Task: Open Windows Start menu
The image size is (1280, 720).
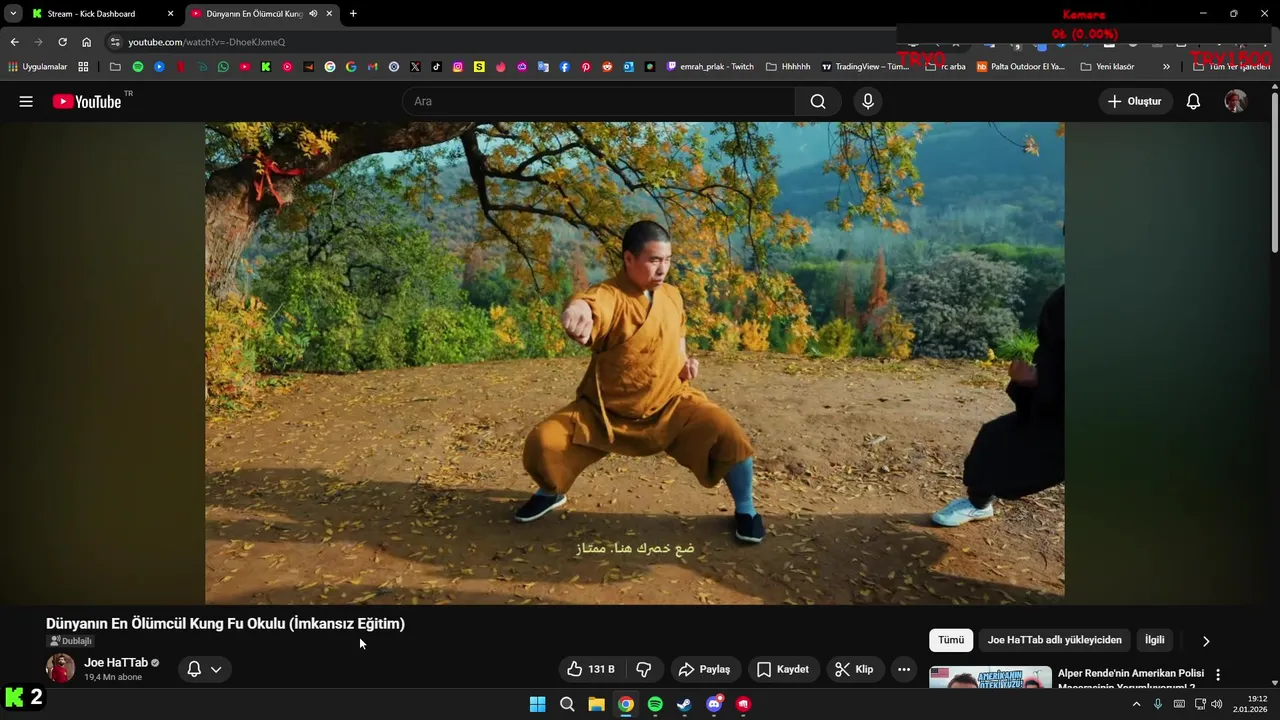Action: pos(537,704)
